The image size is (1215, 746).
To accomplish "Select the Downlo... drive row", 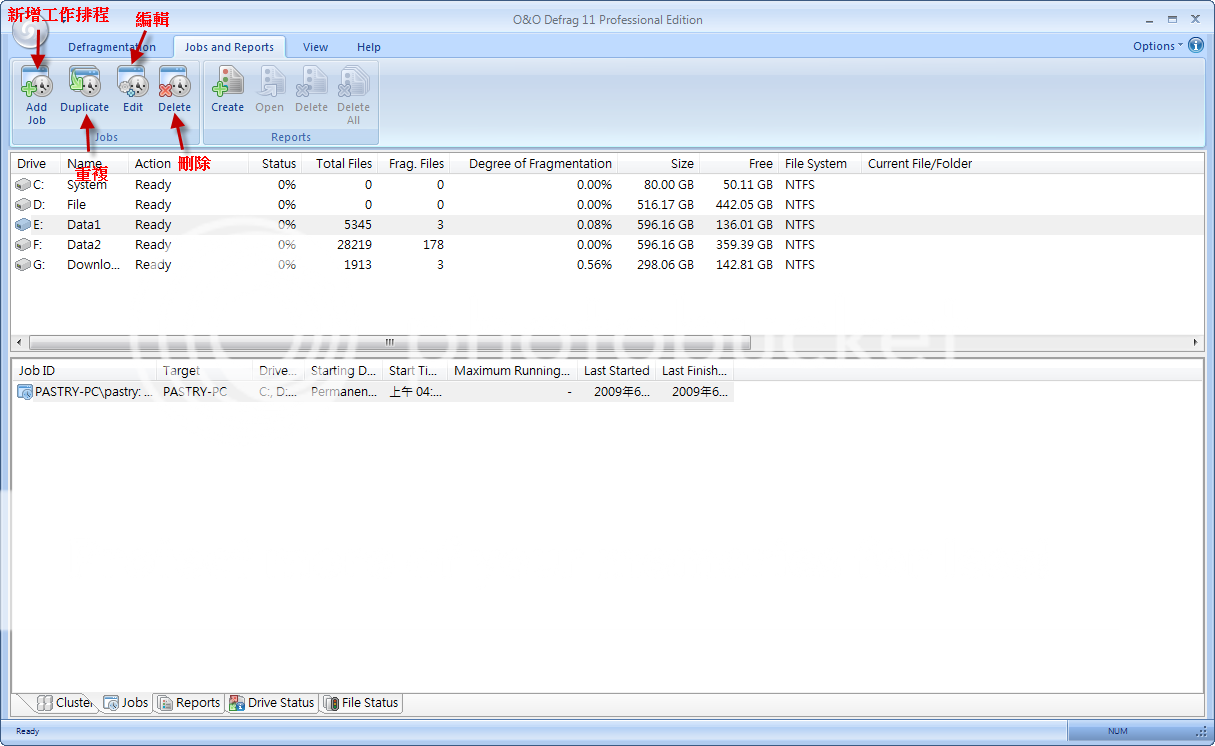I will pyautogui.click(x=606, y=265).
